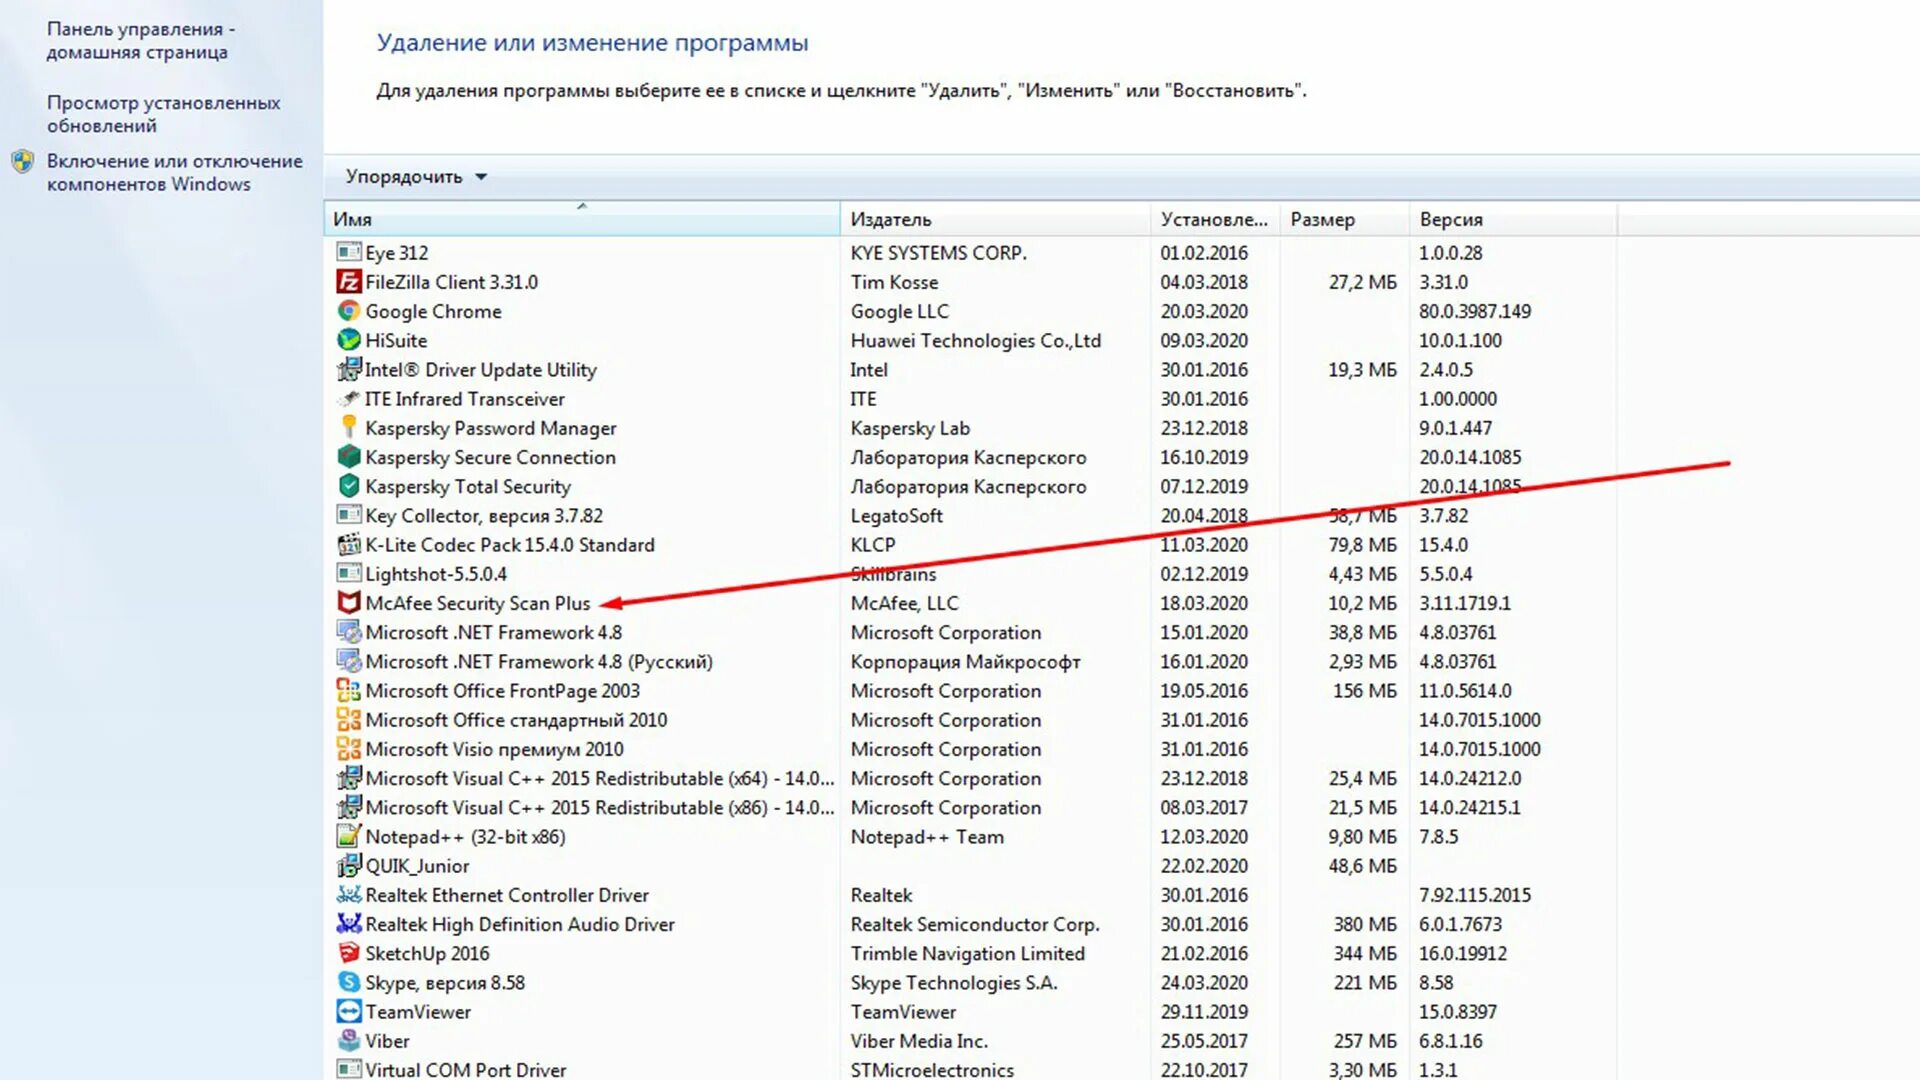Click the Viber program icon
This screenshot has width=1920, height=1080.
pos(348,1040)
